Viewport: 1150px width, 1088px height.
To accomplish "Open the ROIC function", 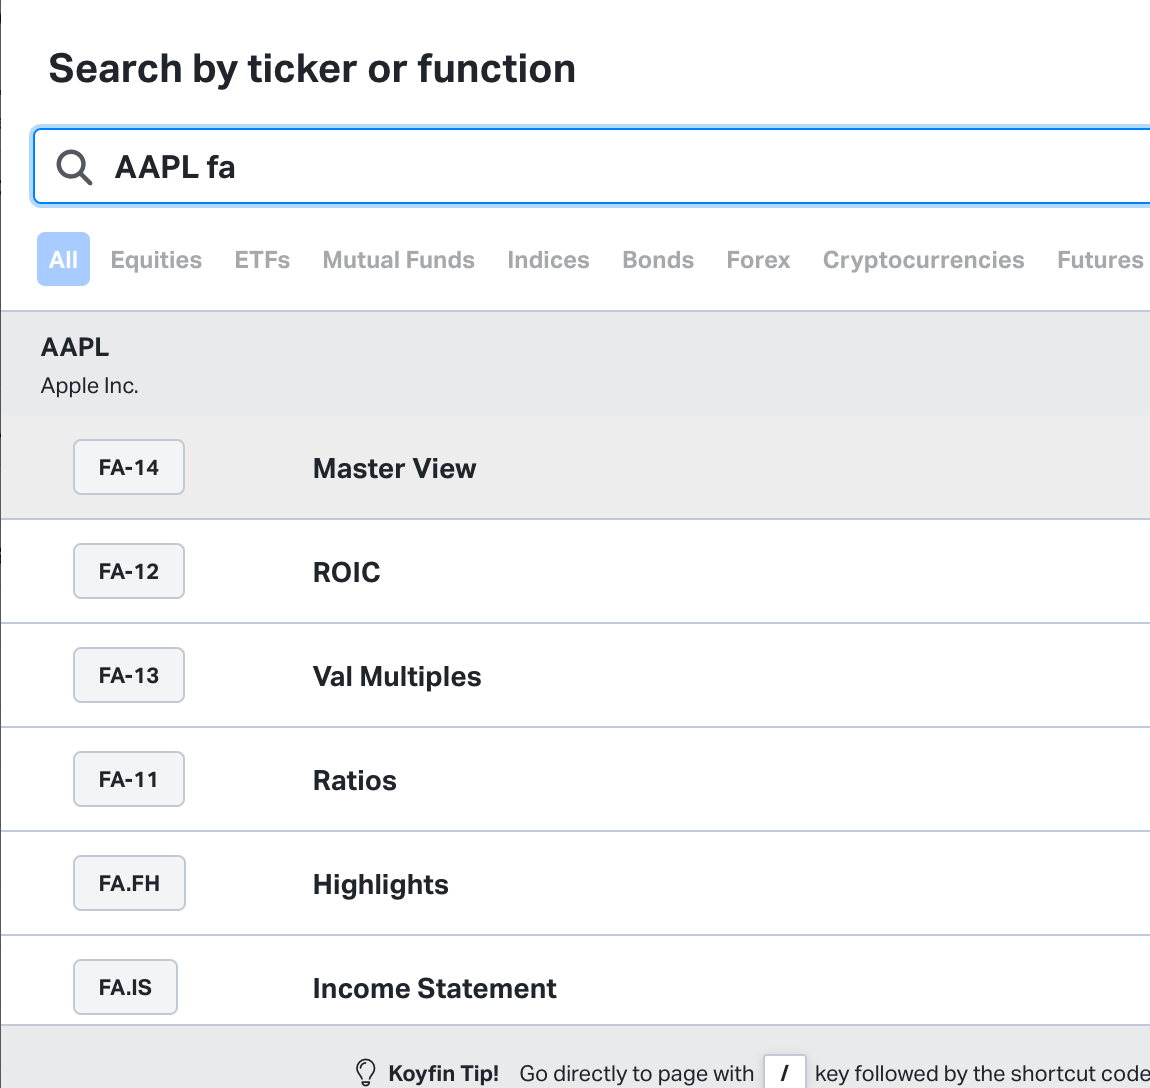I will (576, 572).
